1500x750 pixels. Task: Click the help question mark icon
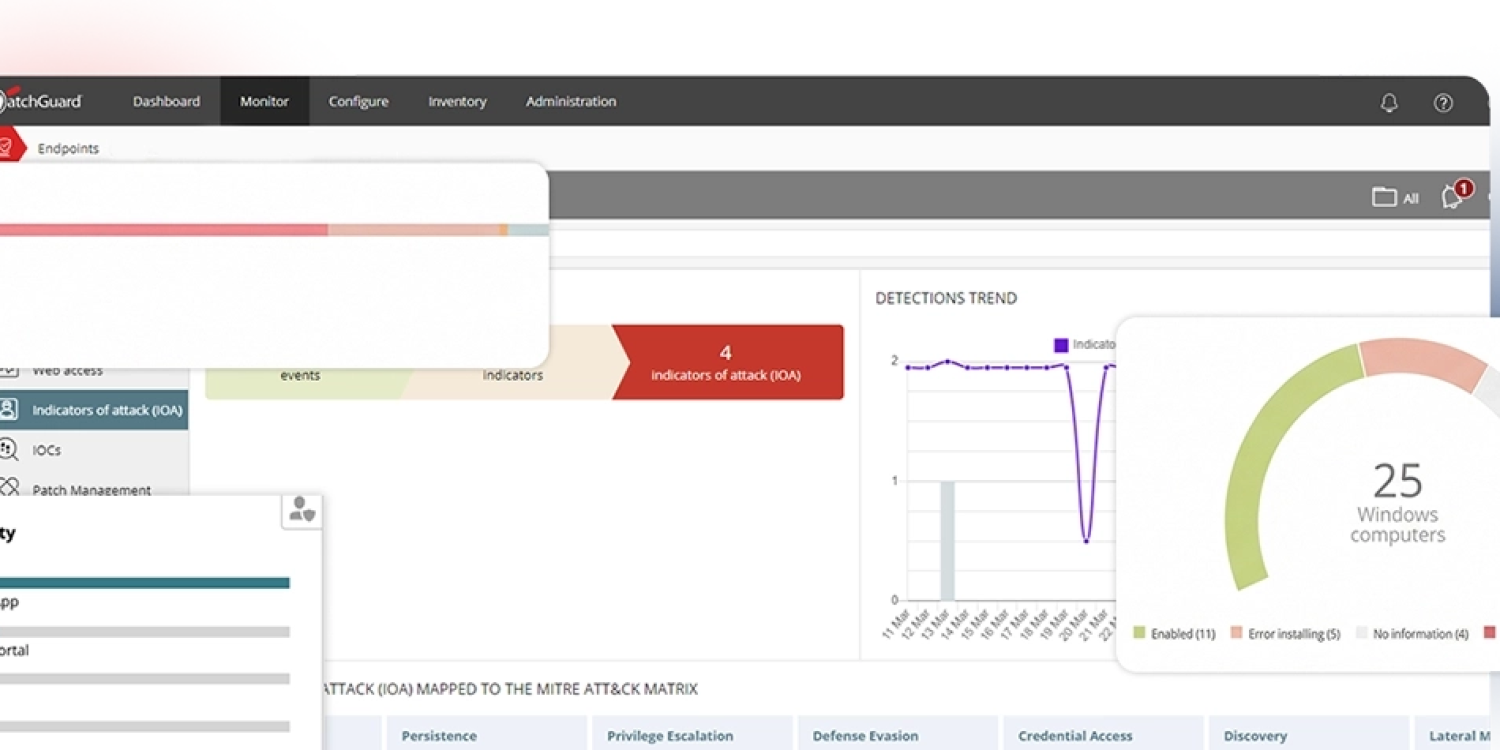click(x=1443, y=102)
